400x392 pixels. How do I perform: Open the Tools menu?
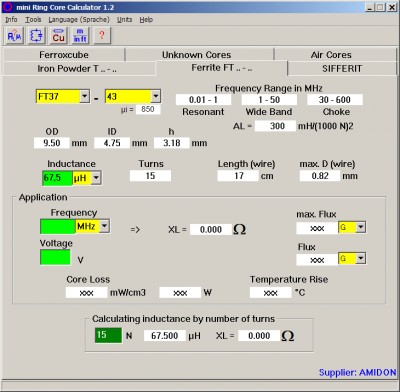point(33,20)
